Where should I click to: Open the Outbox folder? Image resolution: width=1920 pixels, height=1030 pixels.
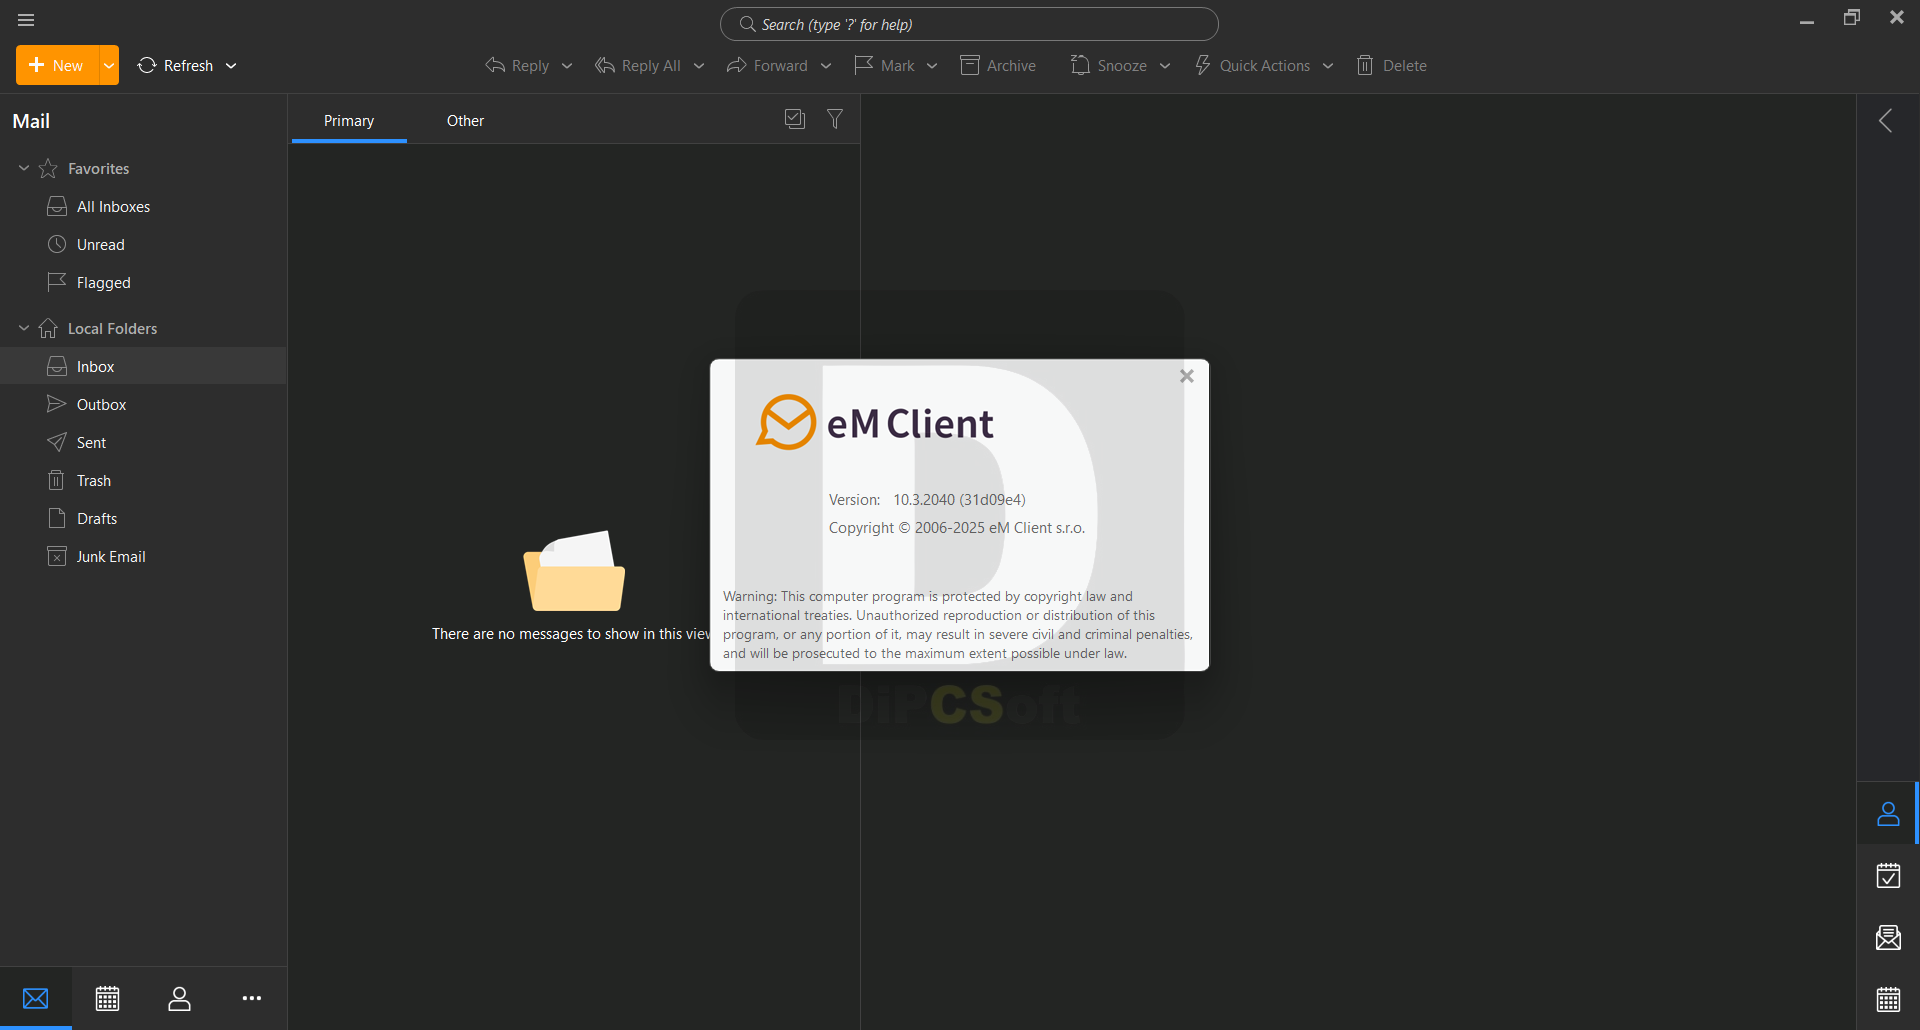point(143,405)
